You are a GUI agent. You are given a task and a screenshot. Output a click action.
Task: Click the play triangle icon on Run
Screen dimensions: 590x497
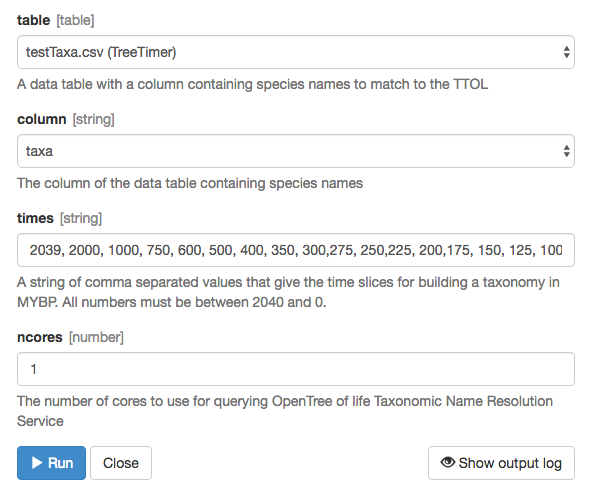click(37, 463)
